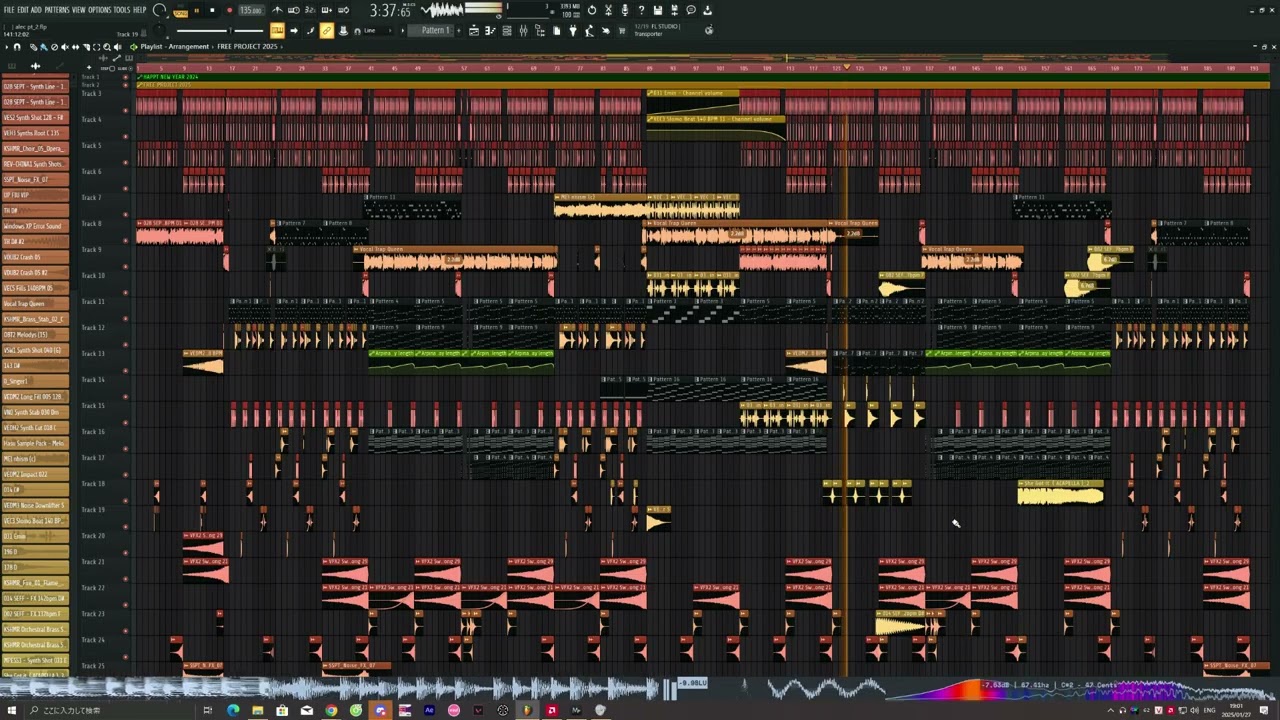Open the ADD menu

(37, 10)
